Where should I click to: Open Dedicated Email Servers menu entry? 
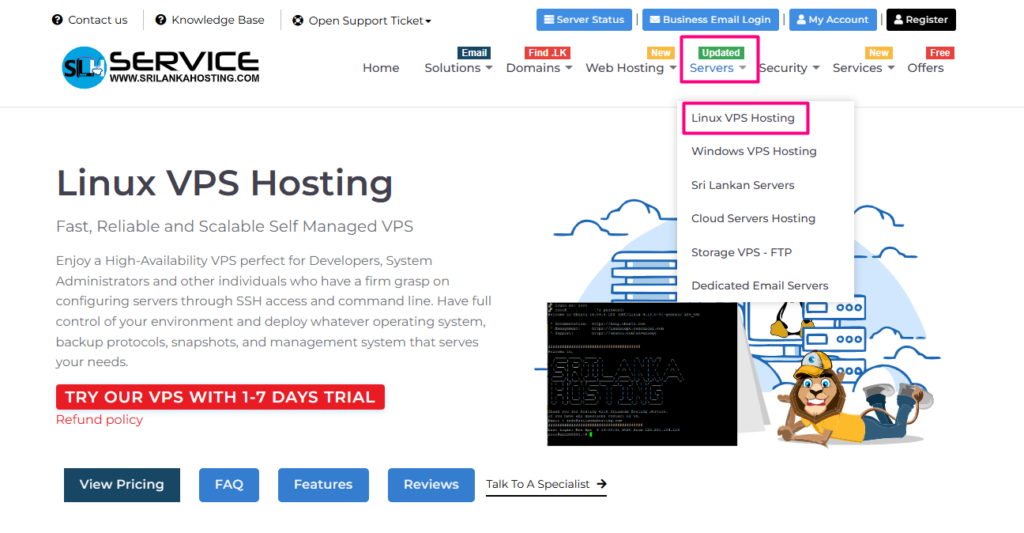(x=760, y=285)
